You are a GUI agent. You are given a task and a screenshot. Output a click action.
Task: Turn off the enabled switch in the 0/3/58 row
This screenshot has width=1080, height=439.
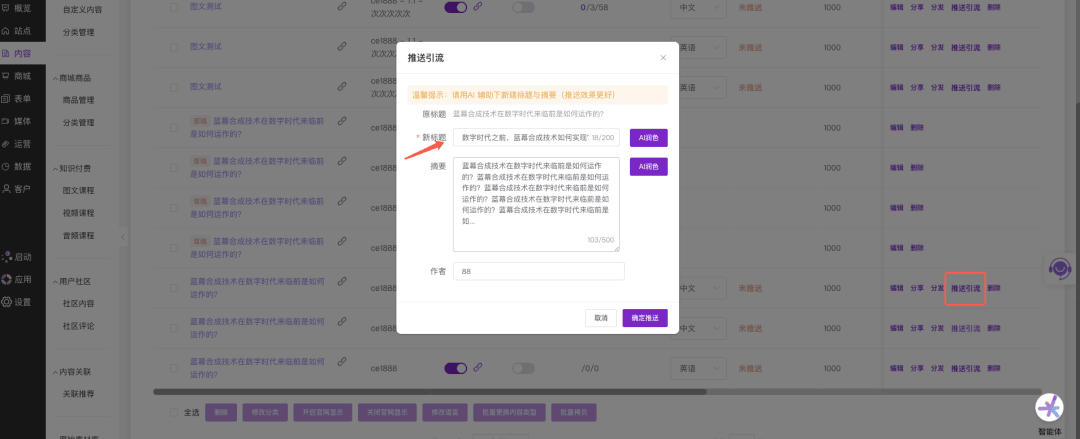(x=455, y=7)
